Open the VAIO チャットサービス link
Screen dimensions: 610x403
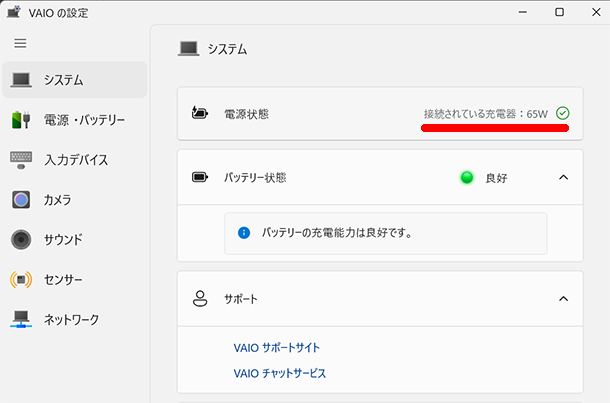[280, 373]
